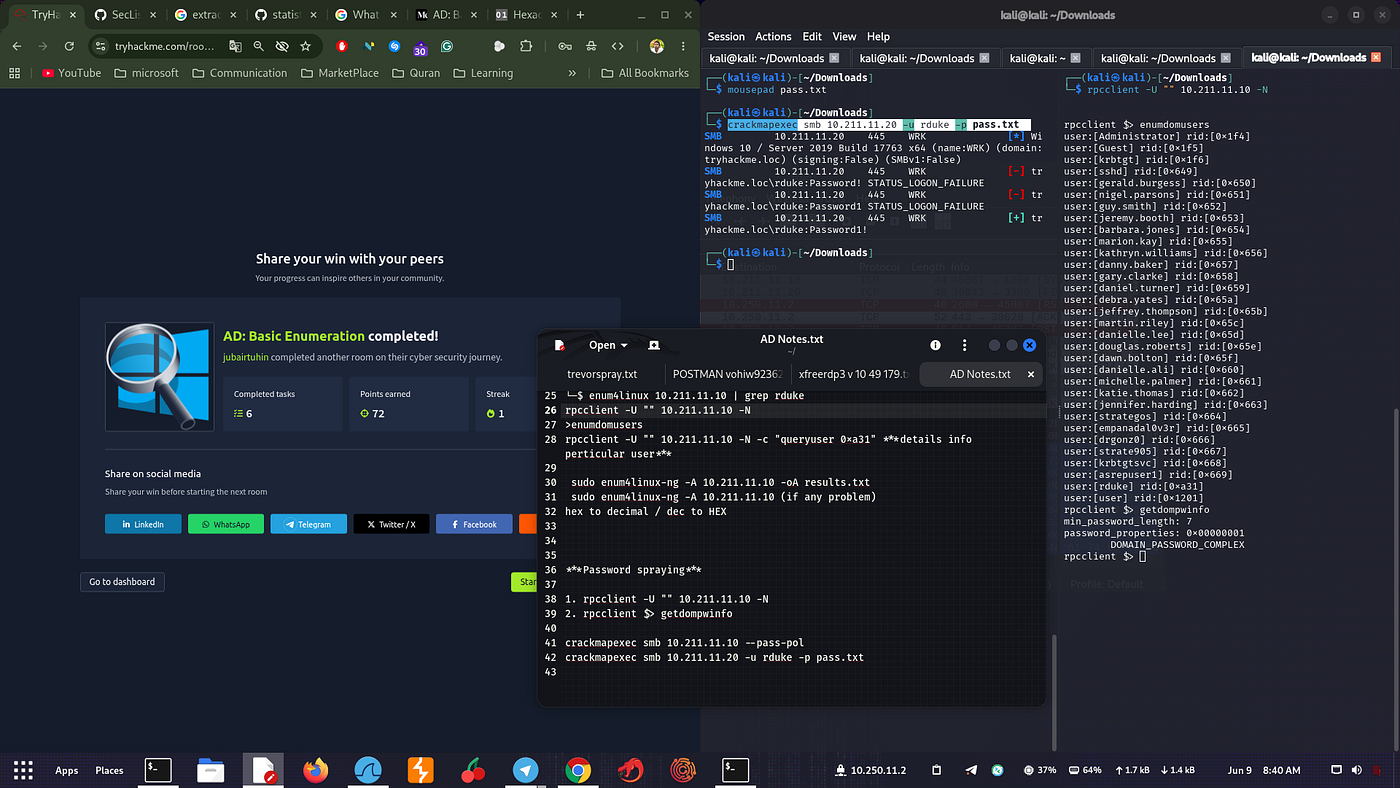Viewport: 1400px width, 788px height.
Task: Click the crossed-eye tracking protection icon
Action: point(282,46)
